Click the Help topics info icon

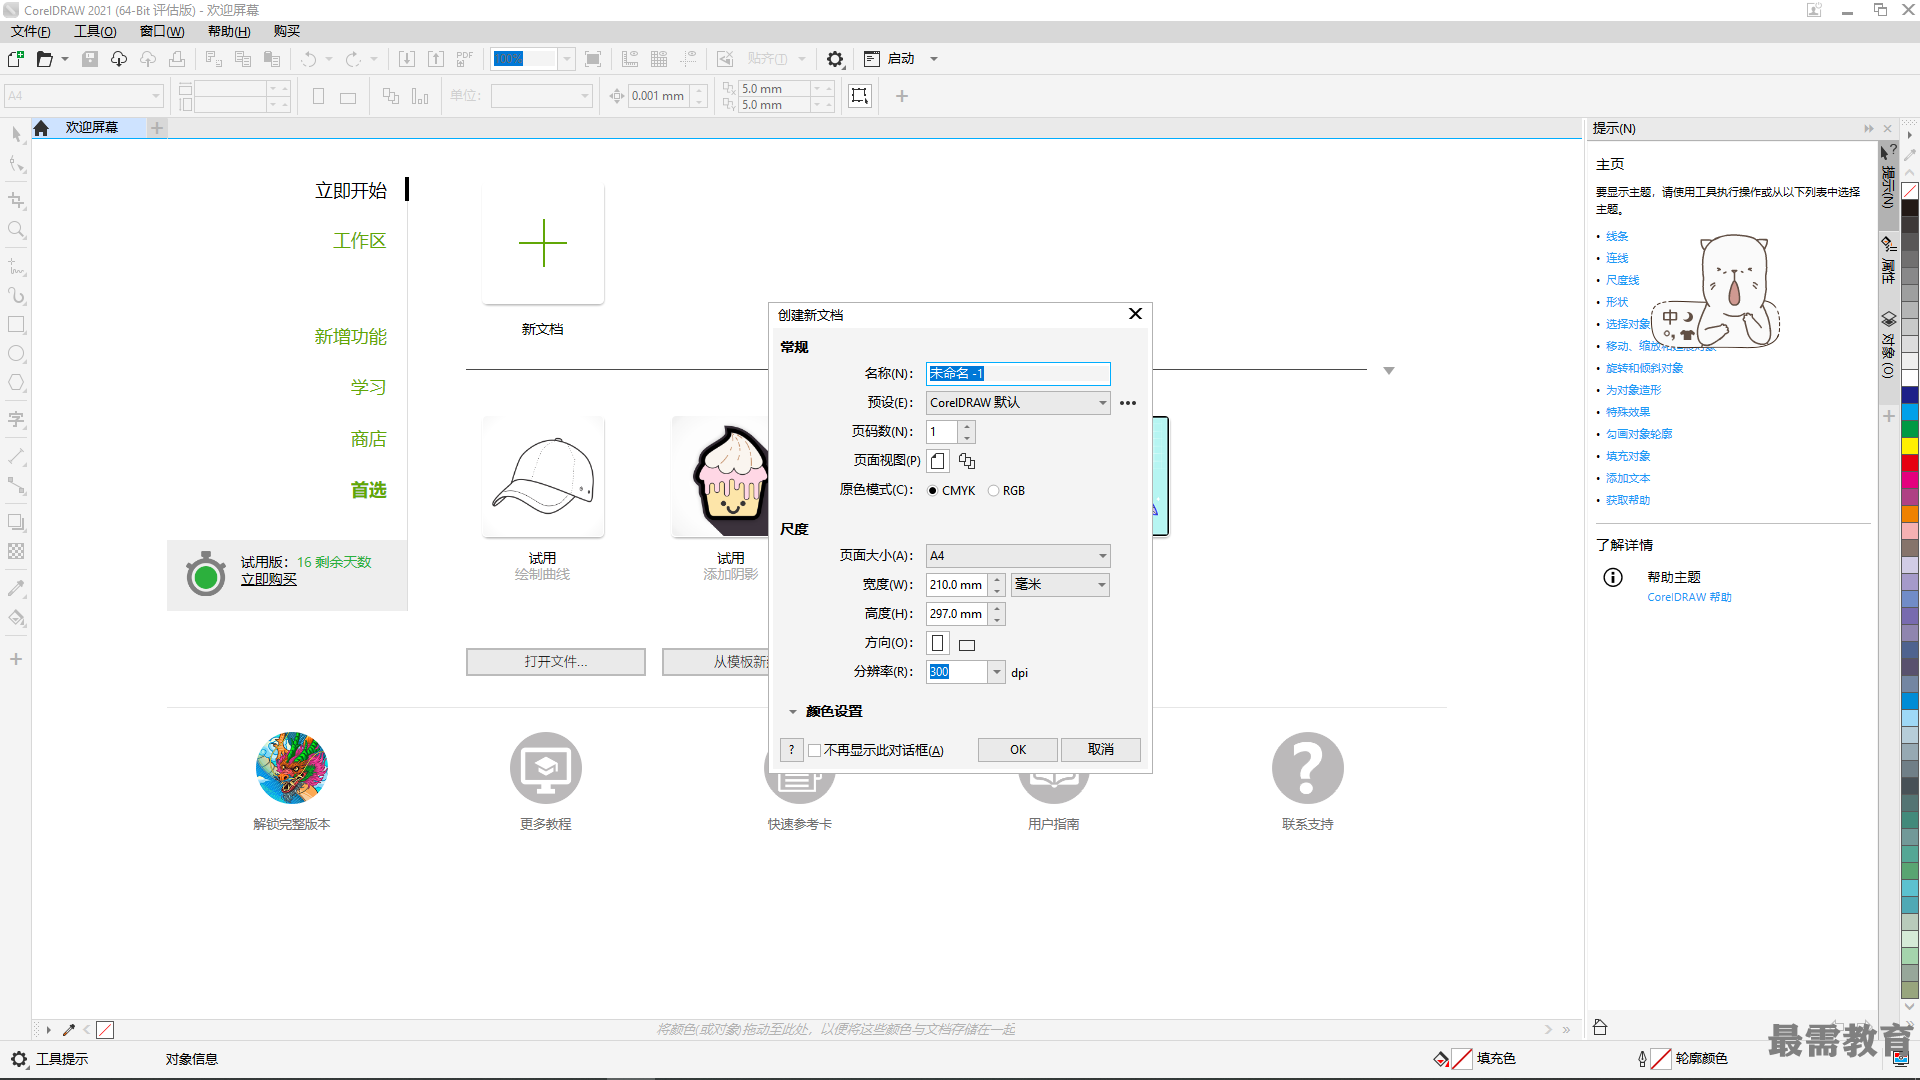tap(1613, 577)
